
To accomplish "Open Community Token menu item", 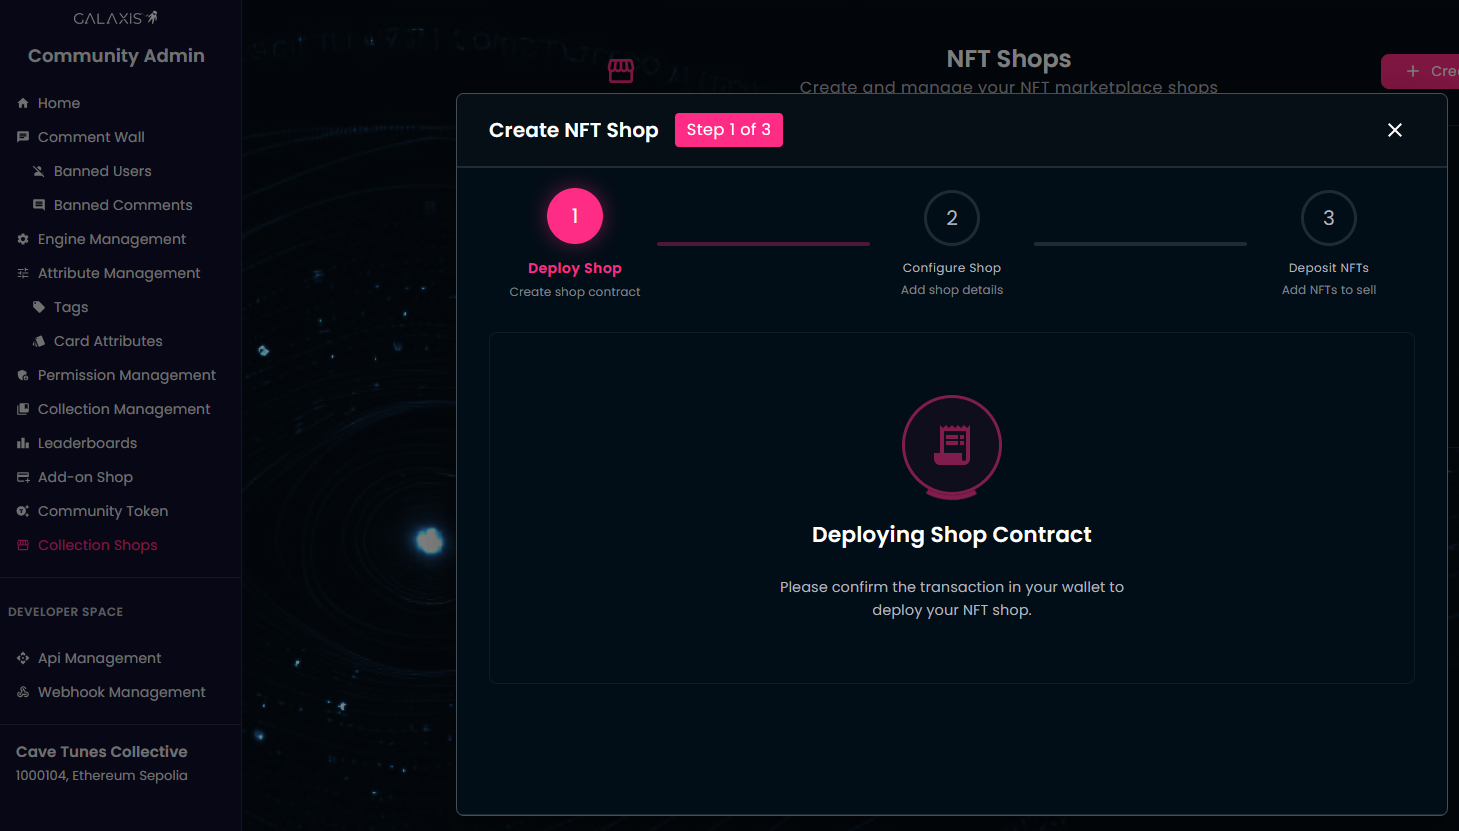I will [x=102, y=511].
